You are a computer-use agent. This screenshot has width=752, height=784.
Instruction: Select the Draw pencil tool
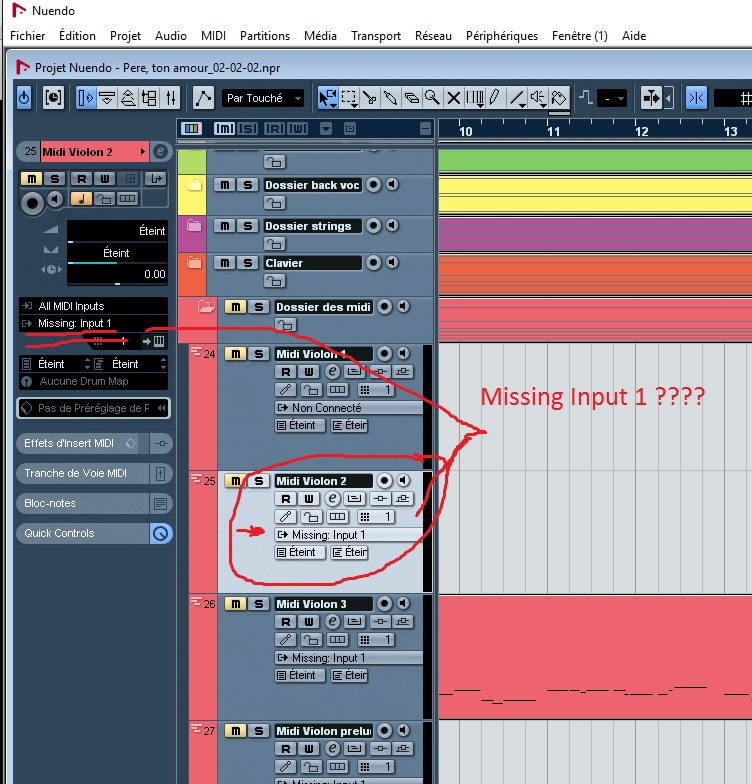[x=495, y=98]
